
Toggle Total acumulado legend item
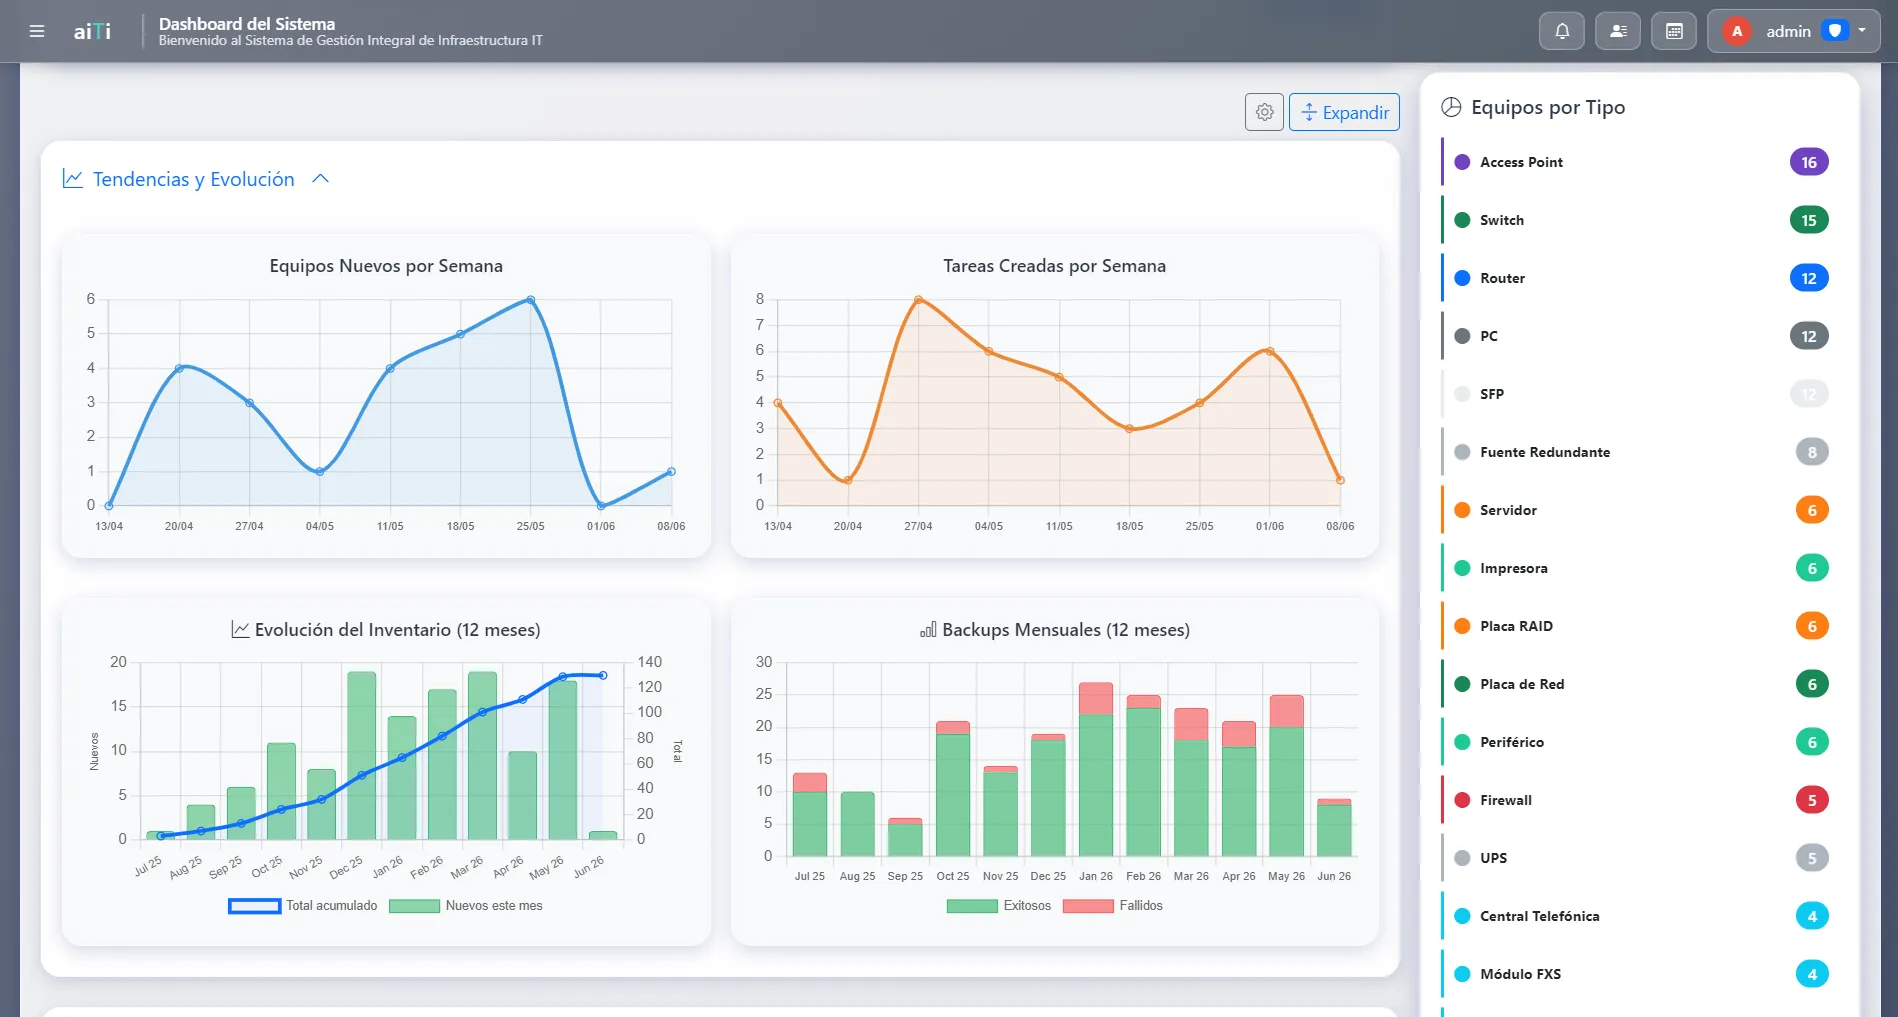pos(303,906)
